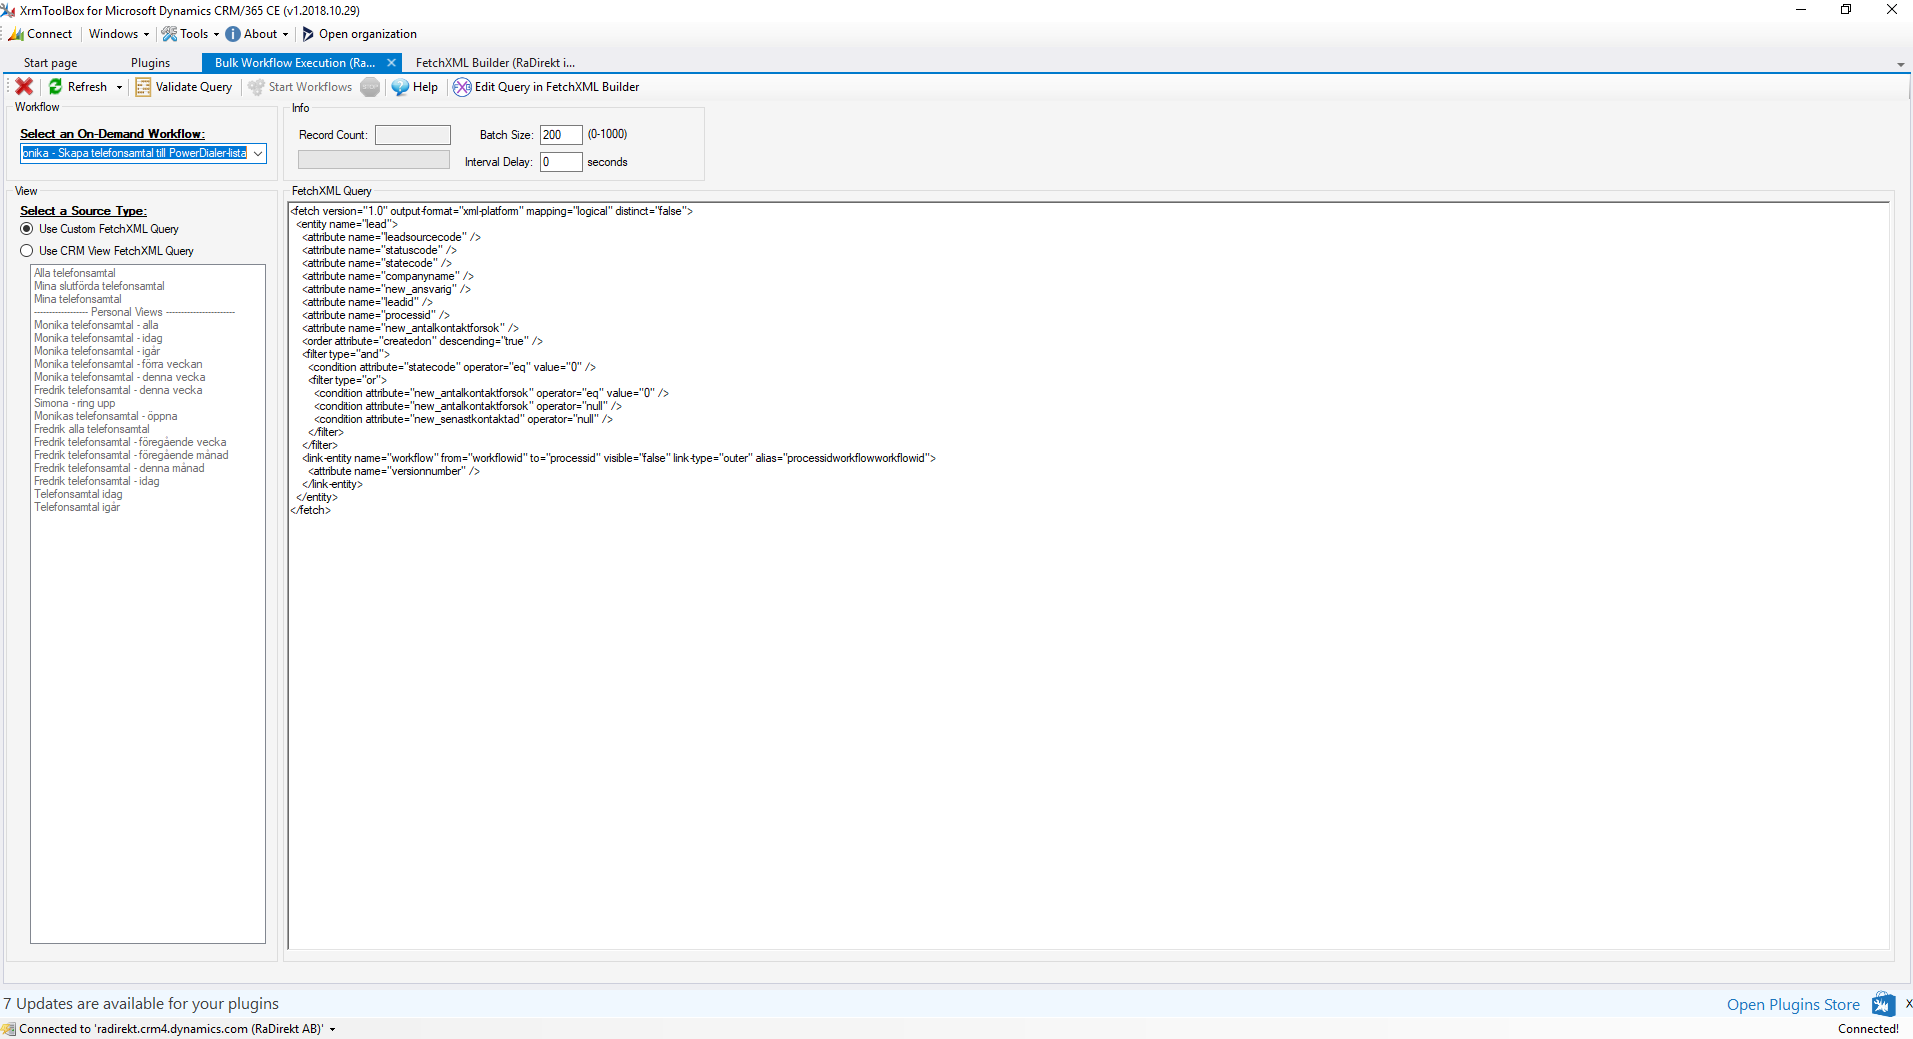Select the Use CRM View FetchXML Query option
Screen dimensions: 1913x1039
tap(27, 250)
